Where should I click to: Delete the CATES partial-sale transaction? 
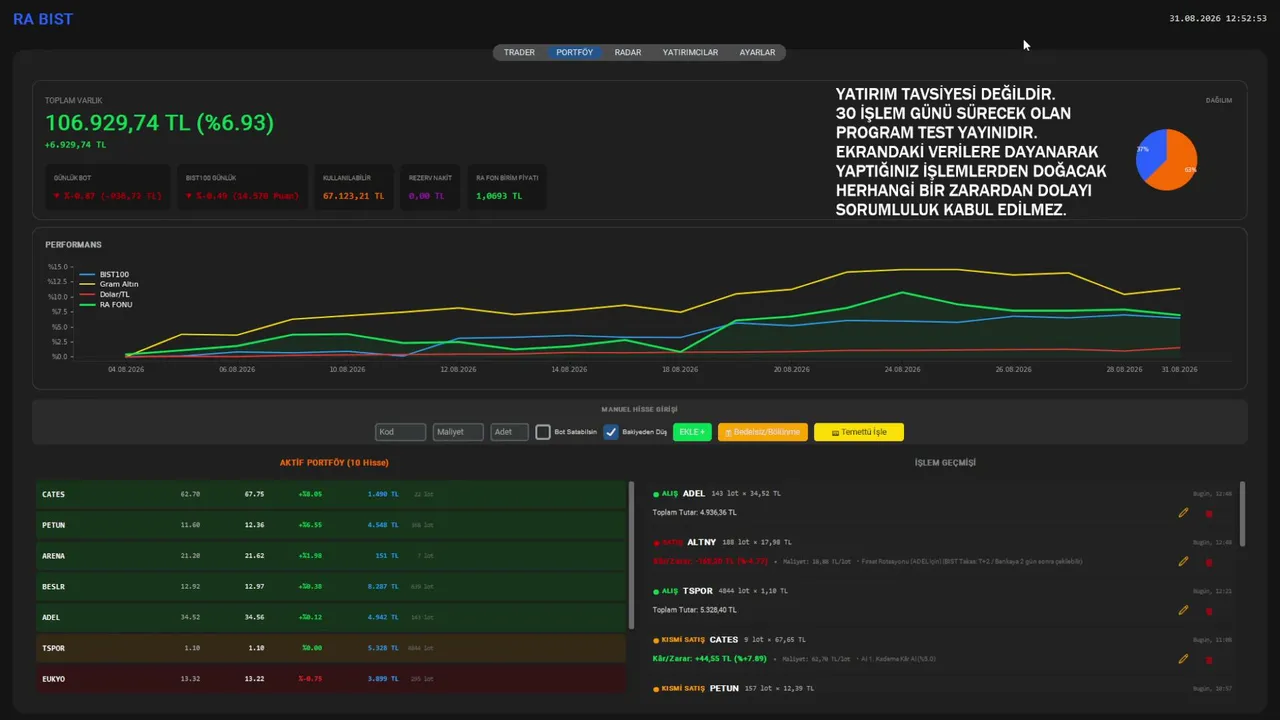(x=1208, y=660)
